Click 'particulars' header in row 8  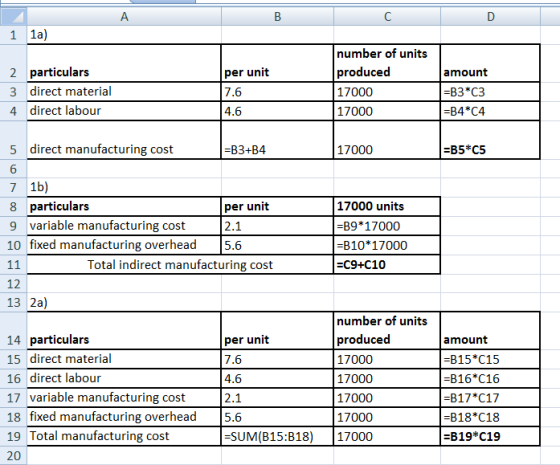[124, 206]
